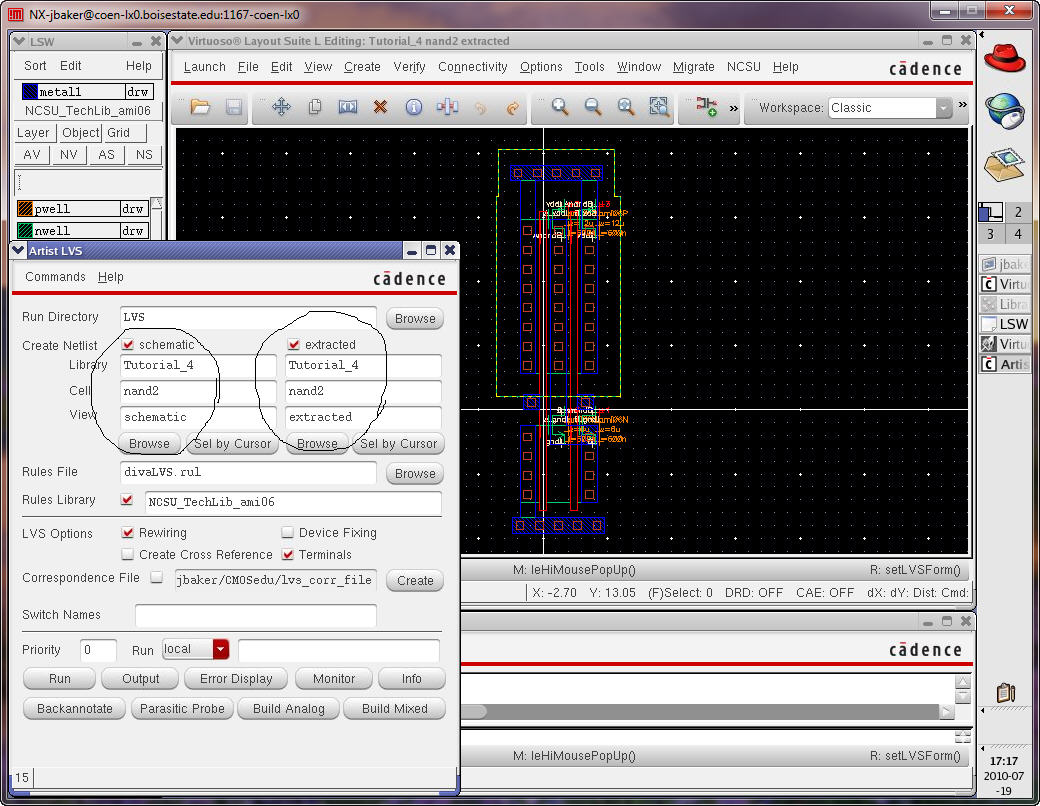Click the Rules File input field
This screenshot has width=1040, height=806.
(x=247, y=472)
